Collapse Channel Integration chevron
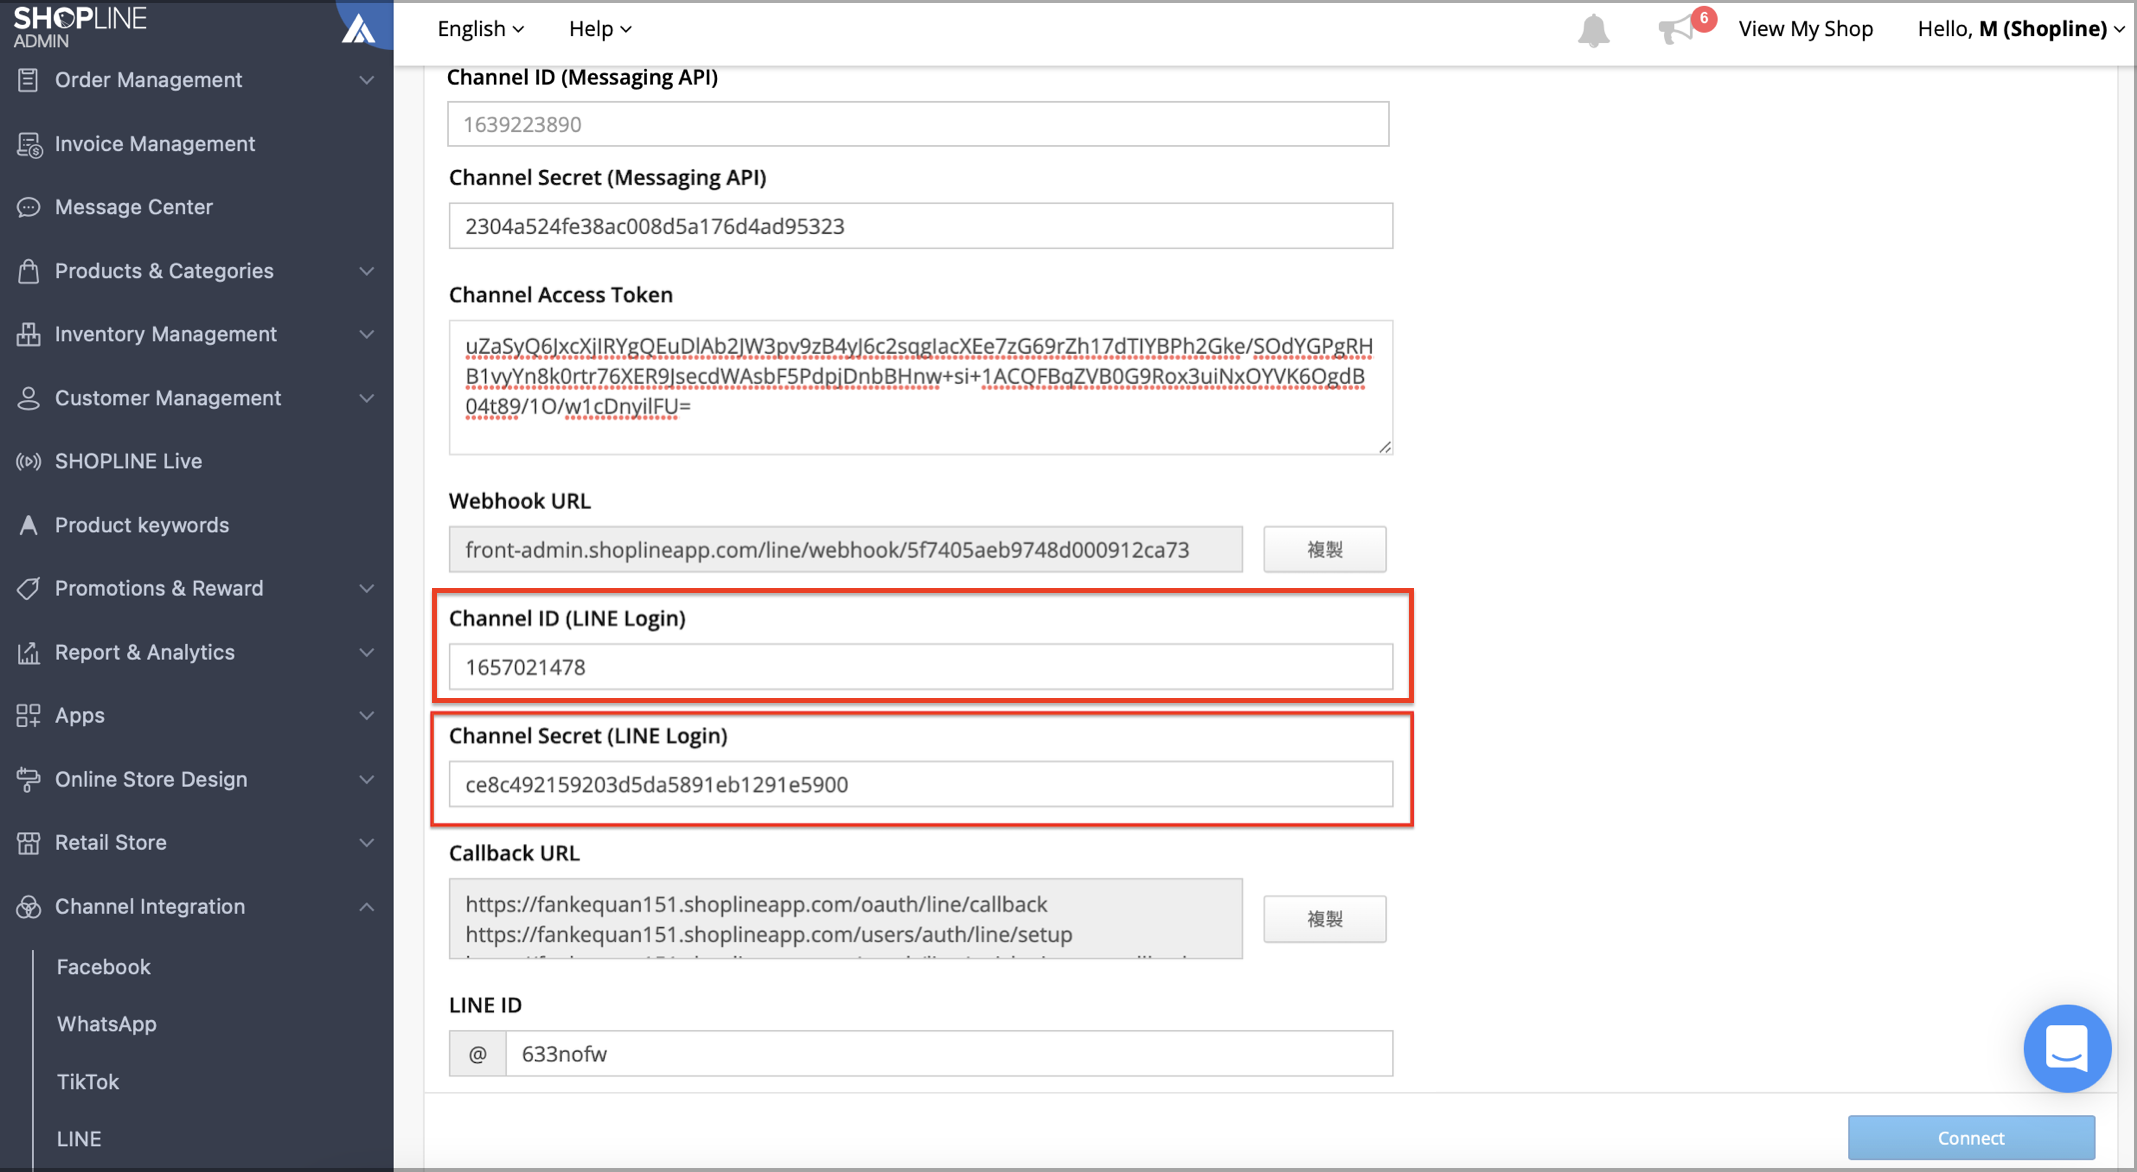 [367, 906]
